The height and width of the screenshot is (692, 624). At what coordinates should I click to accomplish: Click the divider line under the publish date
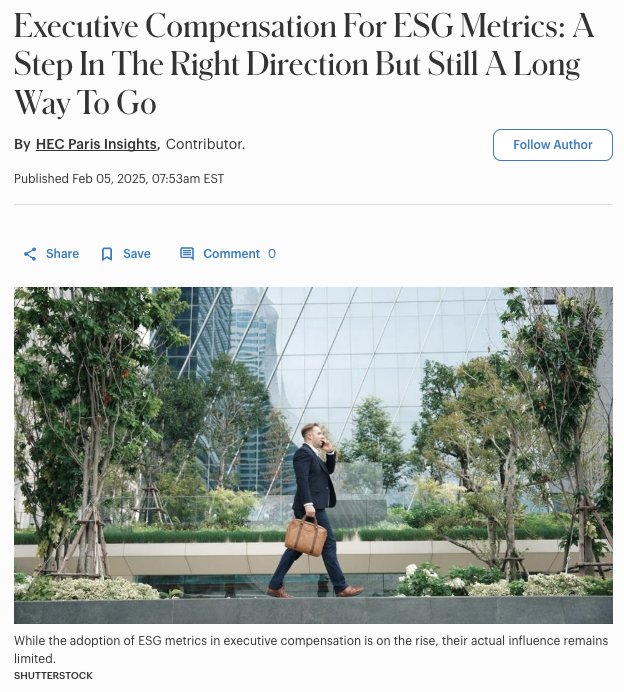[x=313, y=204]
